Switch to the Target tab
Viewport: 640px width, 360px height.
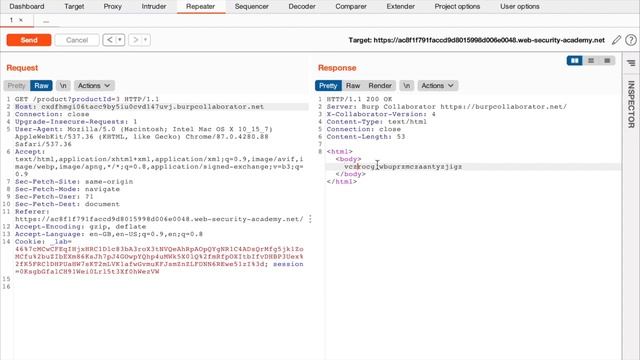(74, 7)
